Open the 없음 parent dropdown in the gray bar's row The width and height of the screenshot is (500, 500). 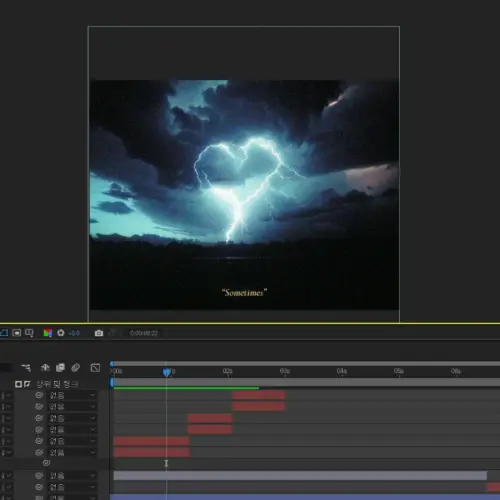[72, 476]
